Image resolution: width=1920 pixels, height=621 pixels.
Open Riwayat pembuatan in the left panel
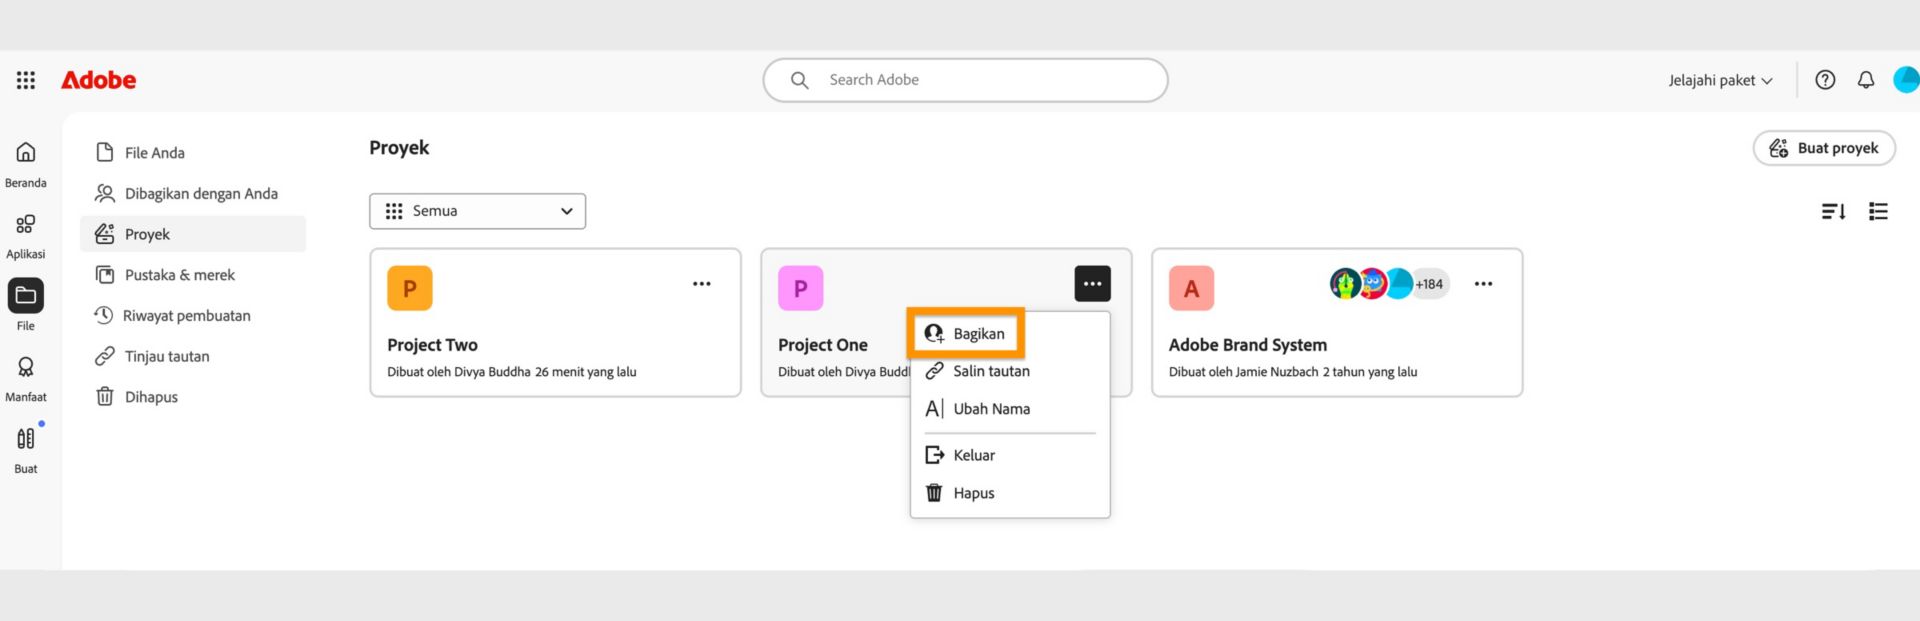point(185,315)
